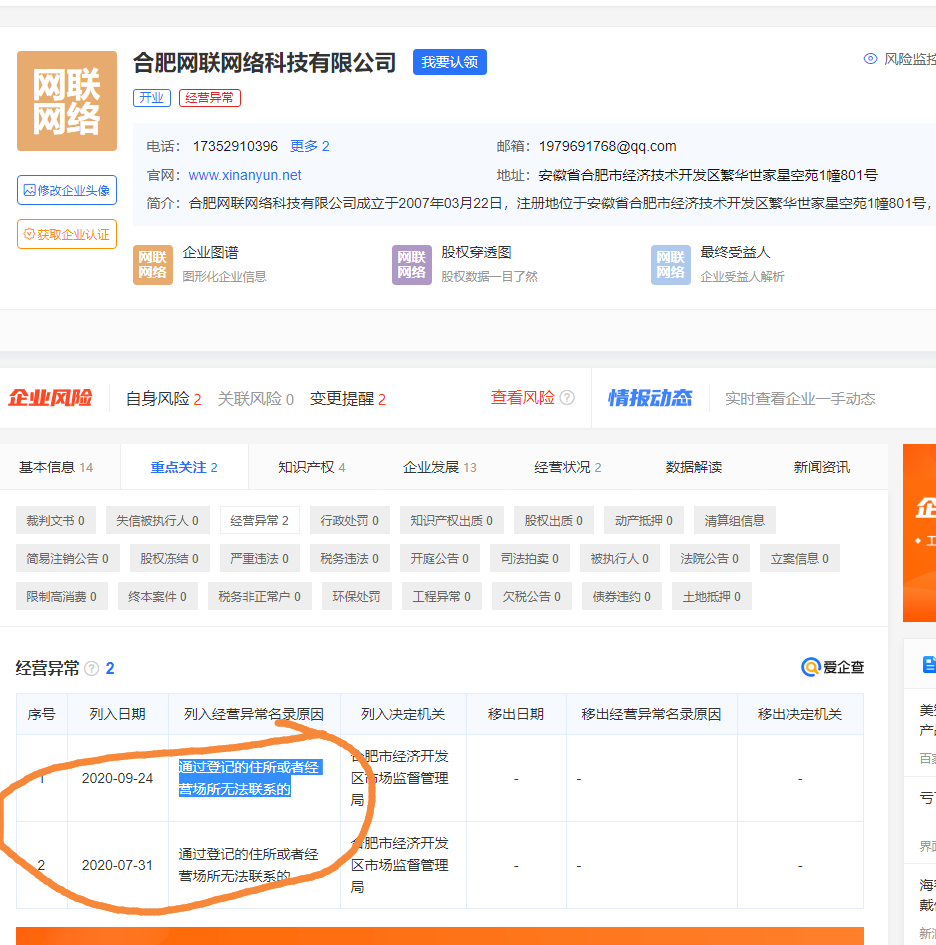Select 开庭公告 0 filter tag
936x945 pixels.
439,559
